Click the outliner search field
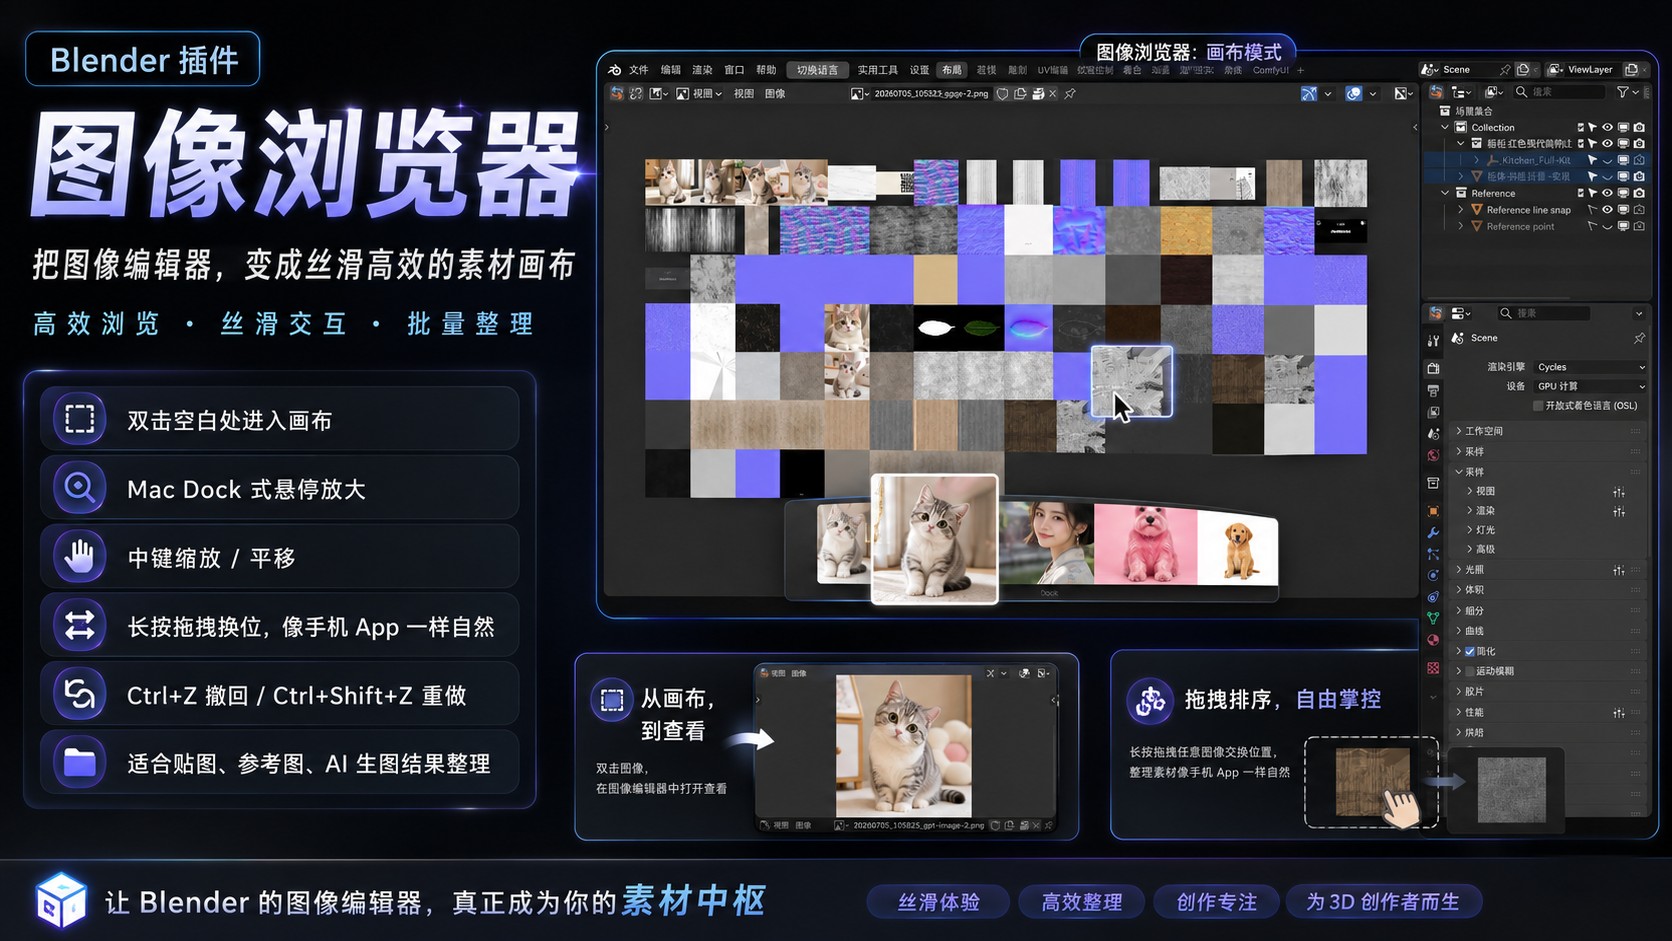The width and height of the screenshot is (1672, 941). pos(1558,92)
